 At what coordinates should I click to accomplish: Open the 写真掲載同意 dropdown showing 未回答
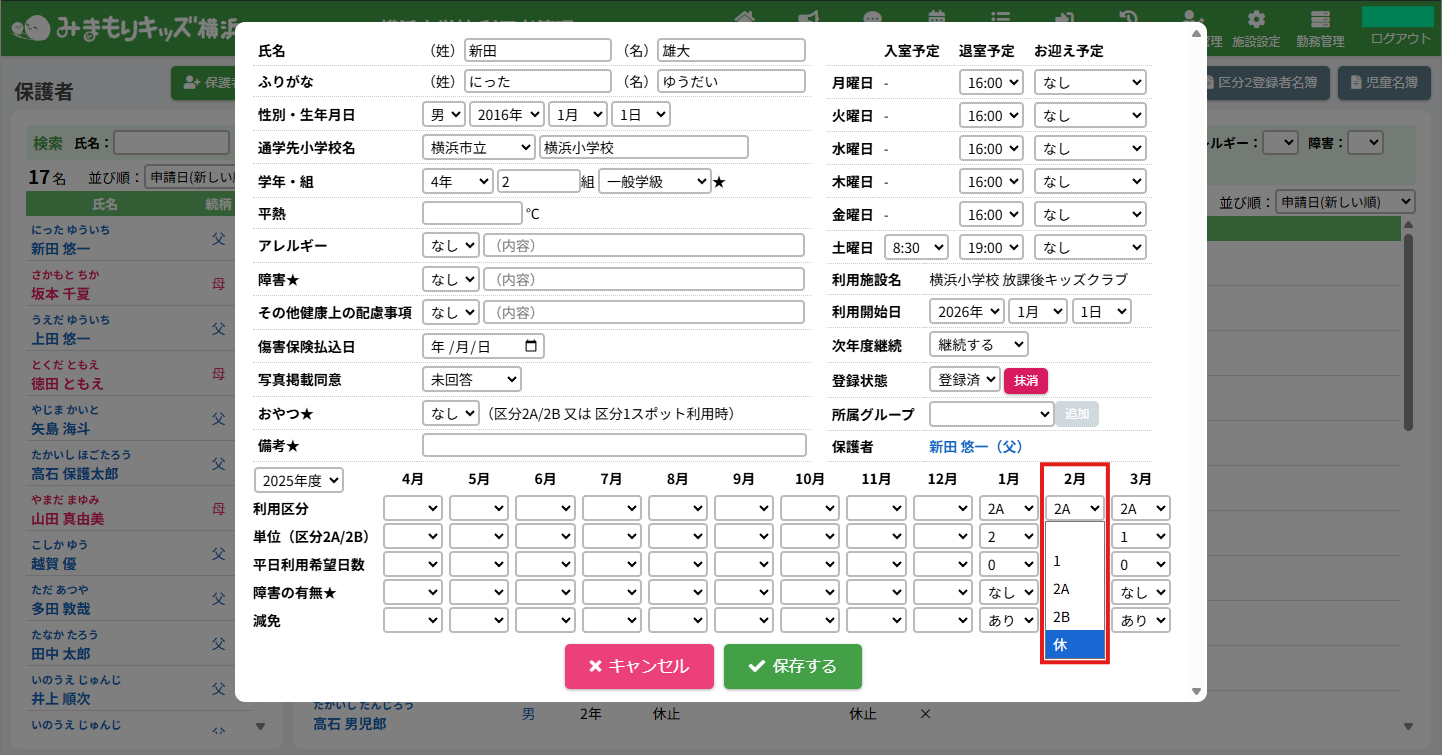pos(471,379)
